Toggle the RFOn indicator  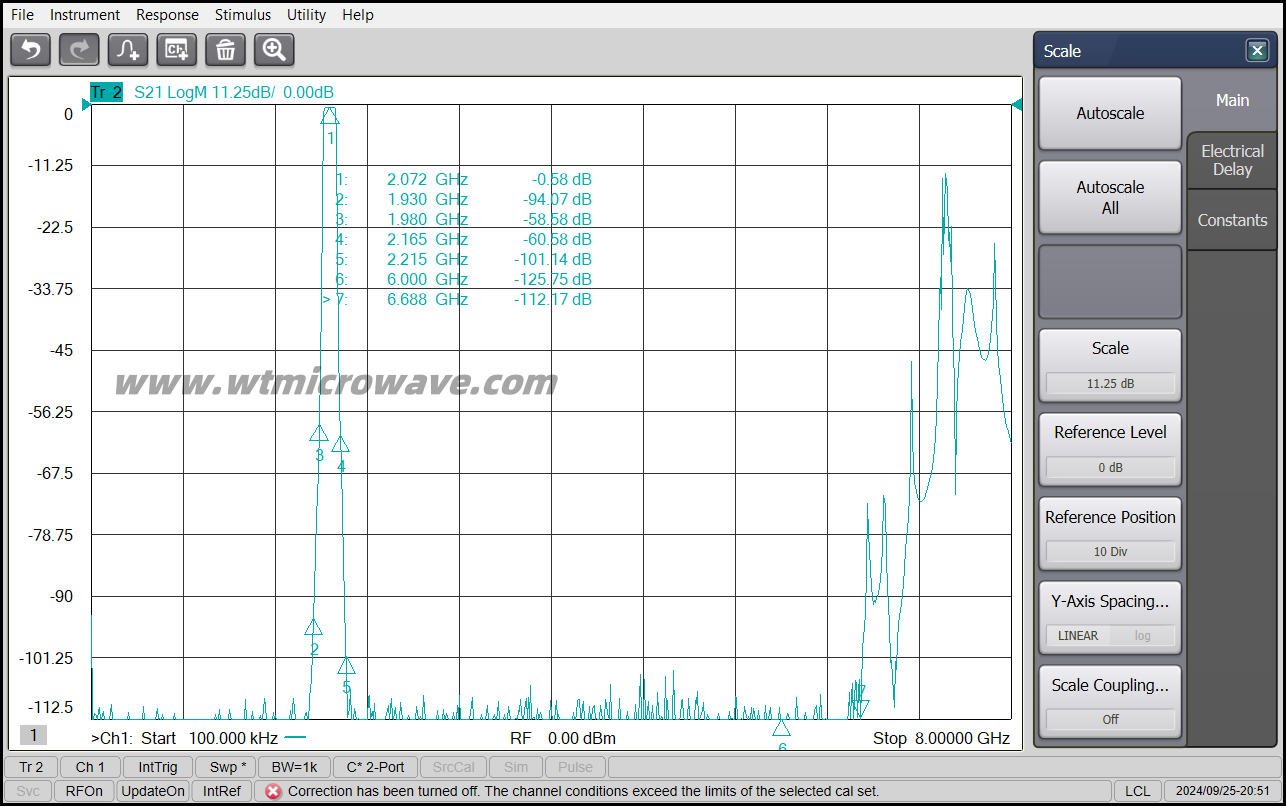84,790
